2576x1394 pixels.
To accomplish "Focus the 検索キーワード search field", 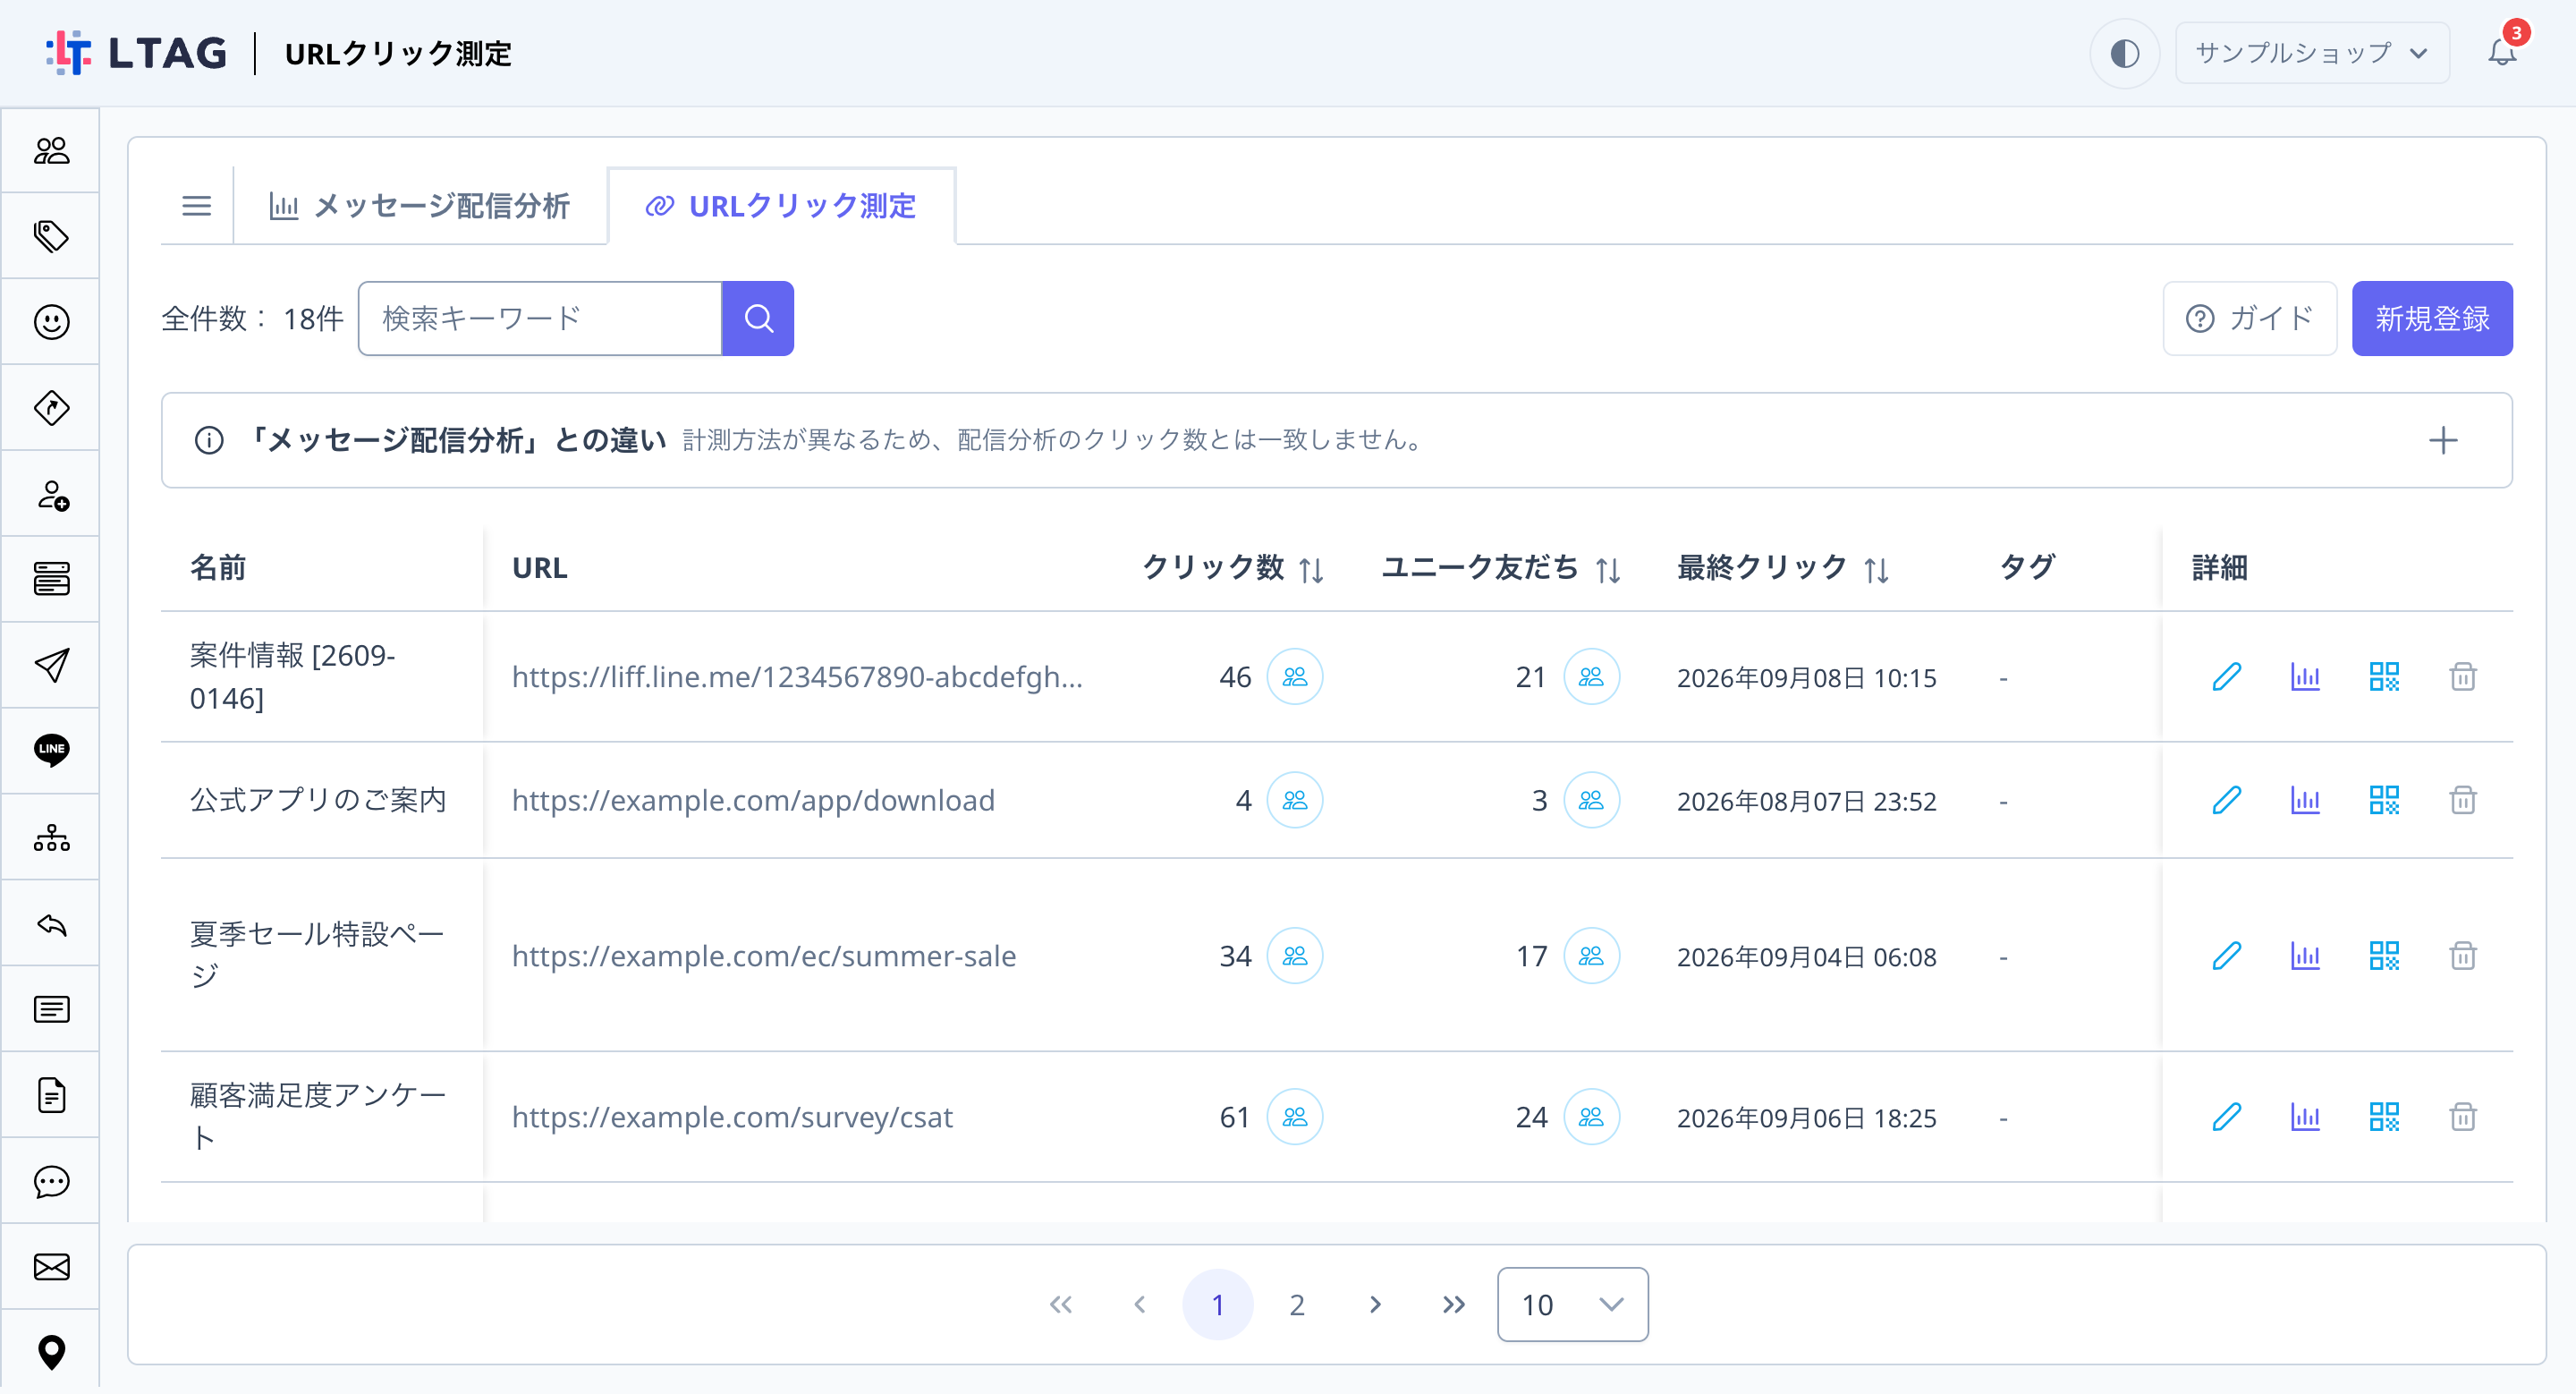I will pyautogui.click(x=540, y=318).
